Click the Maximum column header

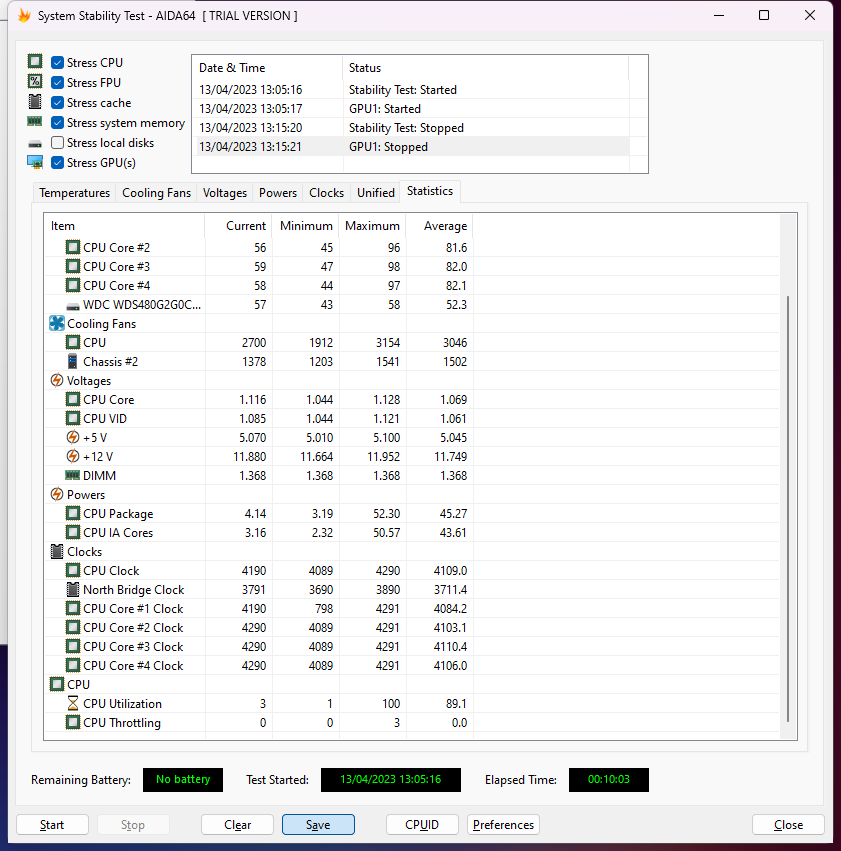[x=372, y=226]
